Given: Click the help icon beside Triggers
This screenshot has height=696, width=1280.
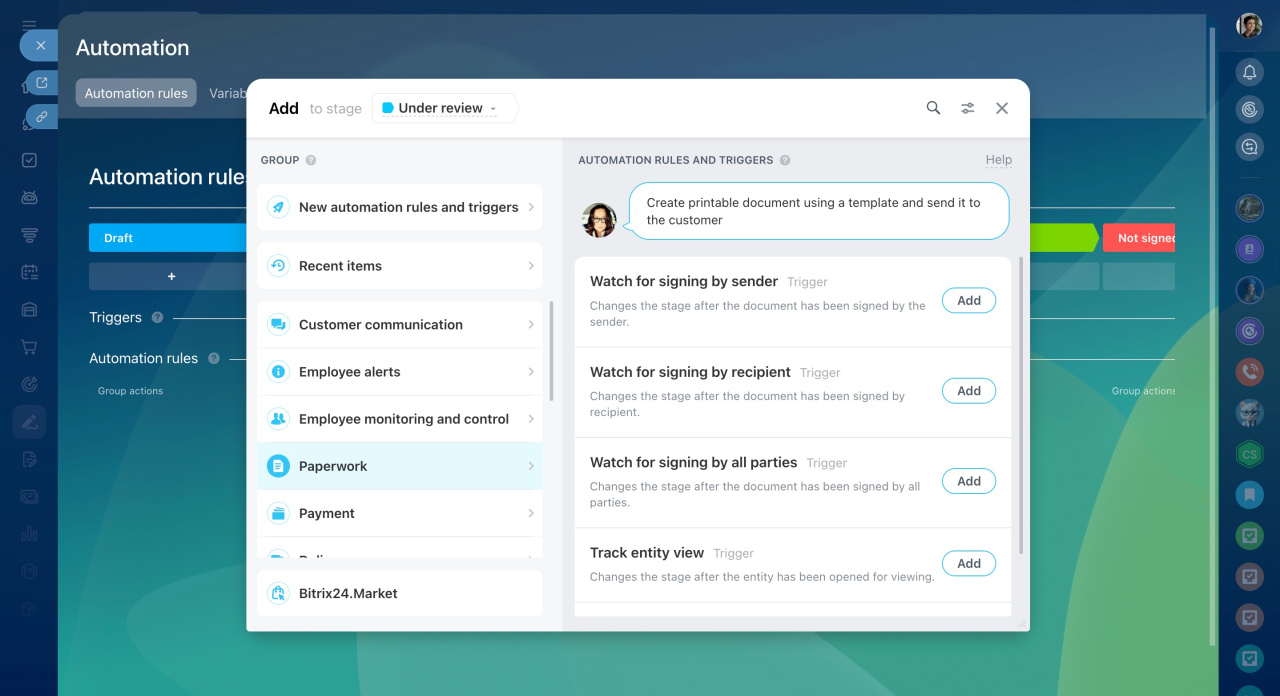Looking at the screenshot, I should [x=157, y=318].
